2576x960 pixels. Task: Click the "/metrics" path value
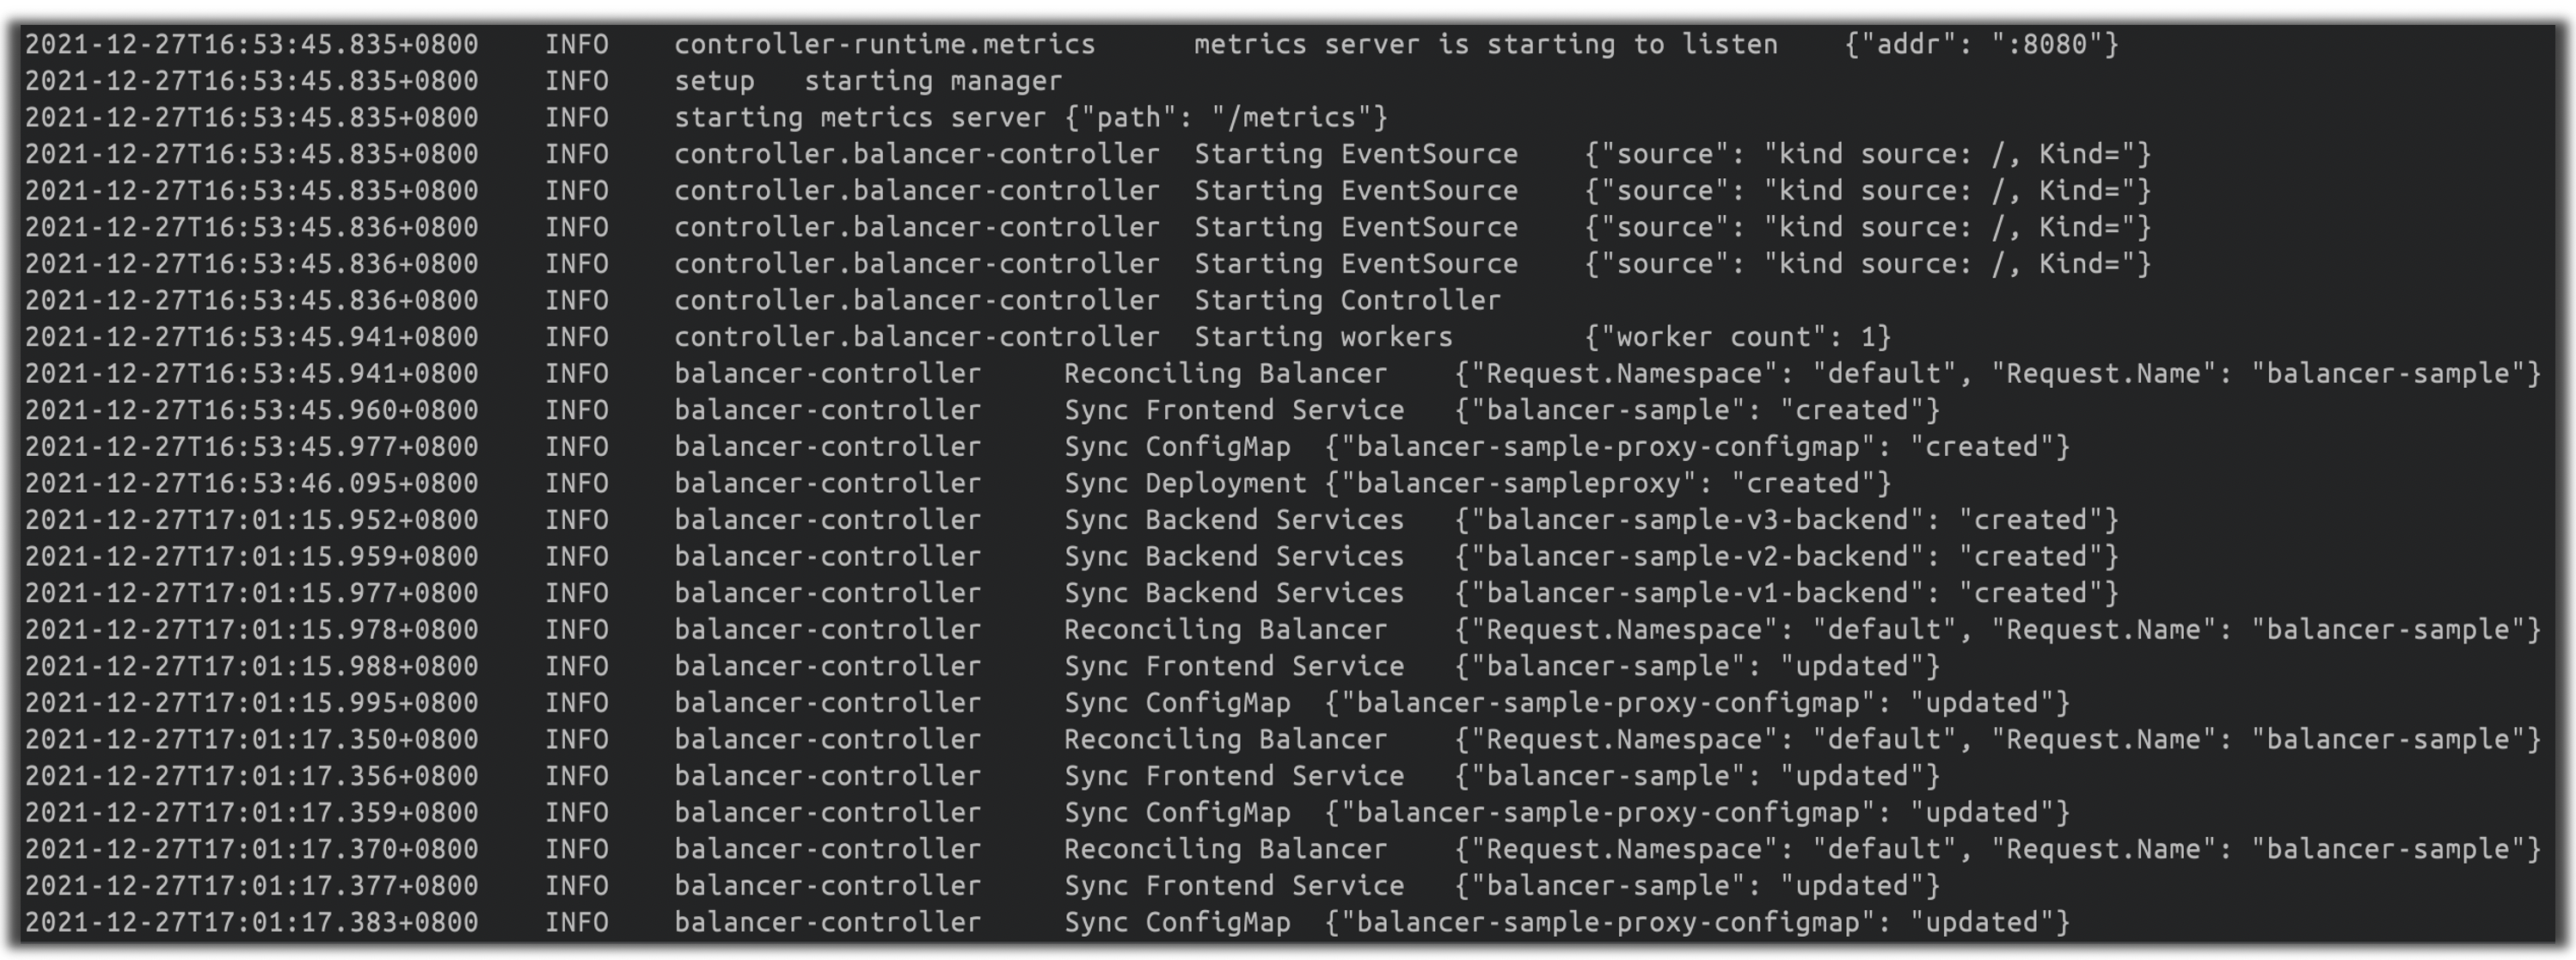[x=1284, y=118]
